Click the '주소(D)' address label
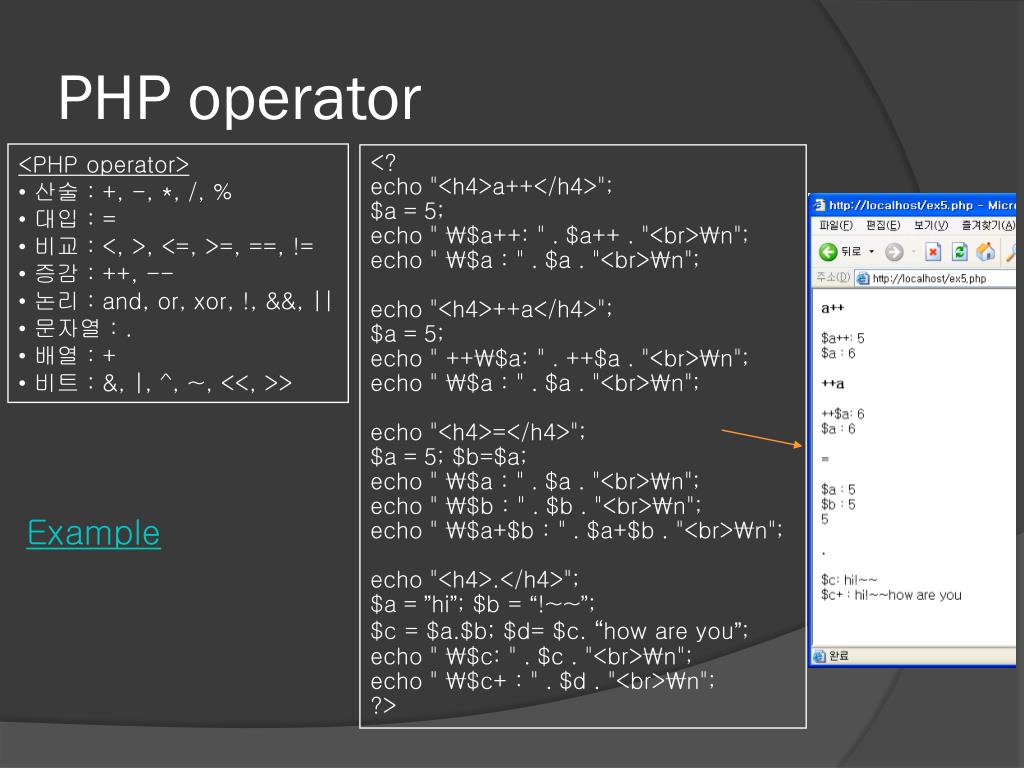 (833, 278)
